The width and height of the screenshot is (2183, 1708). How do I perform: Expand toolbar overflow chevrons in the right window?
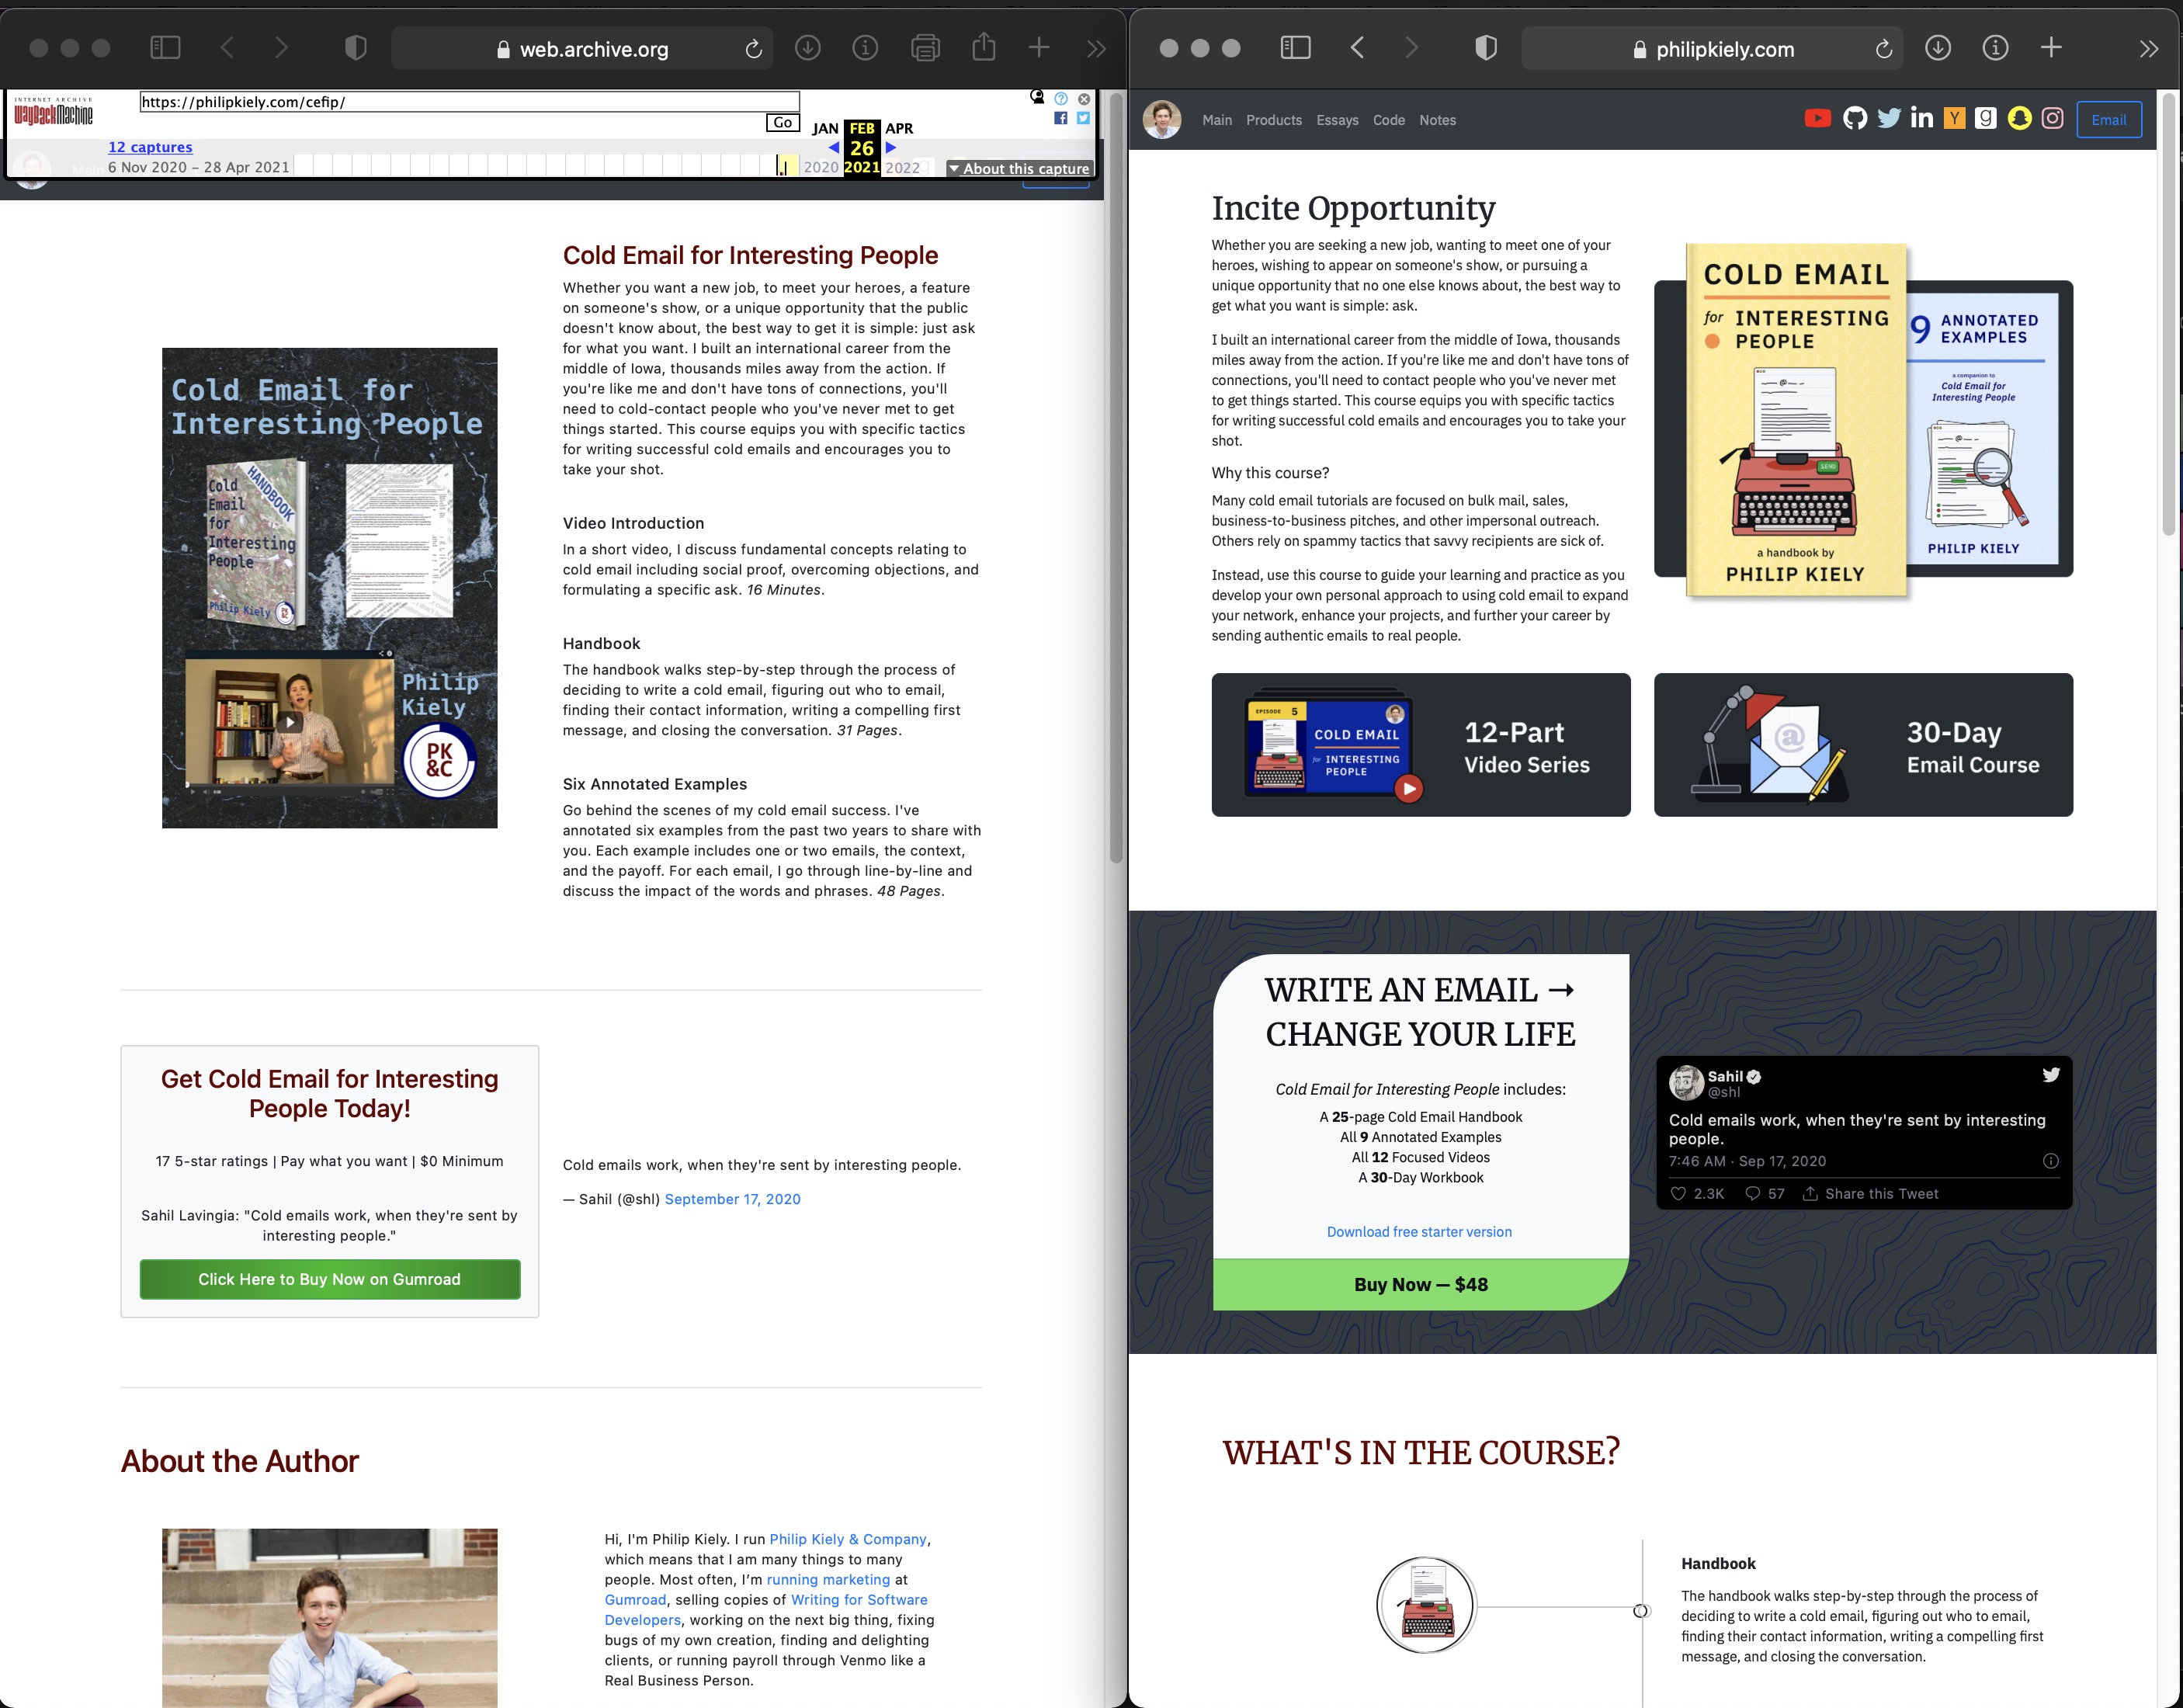click(x=2148, y=48)
